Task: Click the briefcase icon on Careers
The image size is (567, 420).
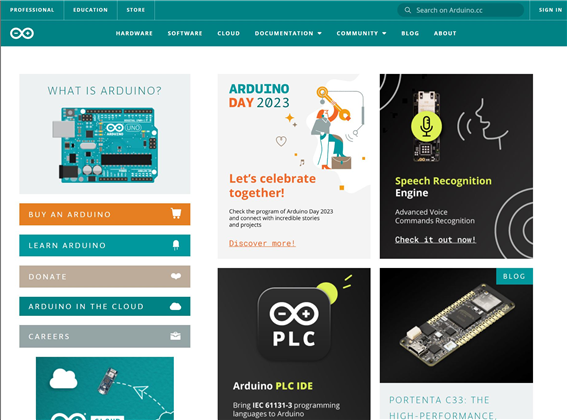Action: tap(175, 336)
